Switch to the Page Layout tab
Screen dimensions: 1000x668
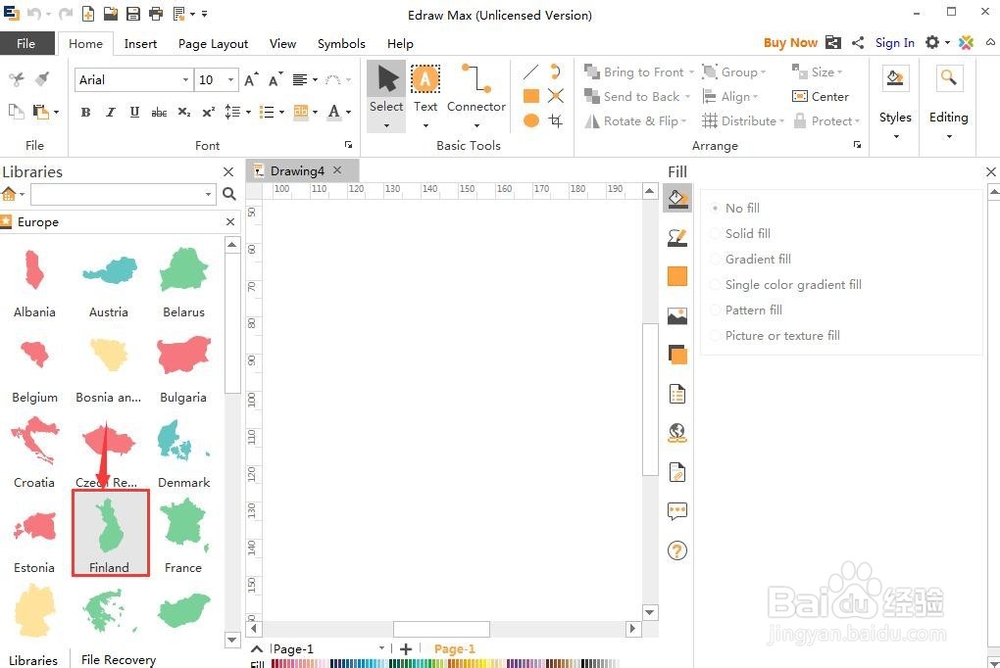(x=213, y=43)
